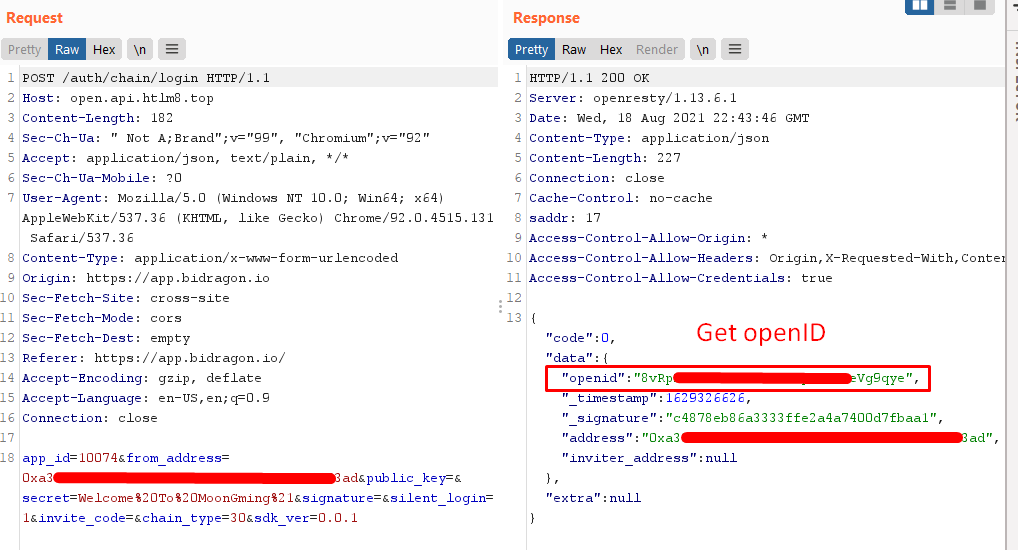Click the Access-Control-Allow-Origin header
Image resolution: width=1018 pixels, height=550 pixels.
coord(649,238)
